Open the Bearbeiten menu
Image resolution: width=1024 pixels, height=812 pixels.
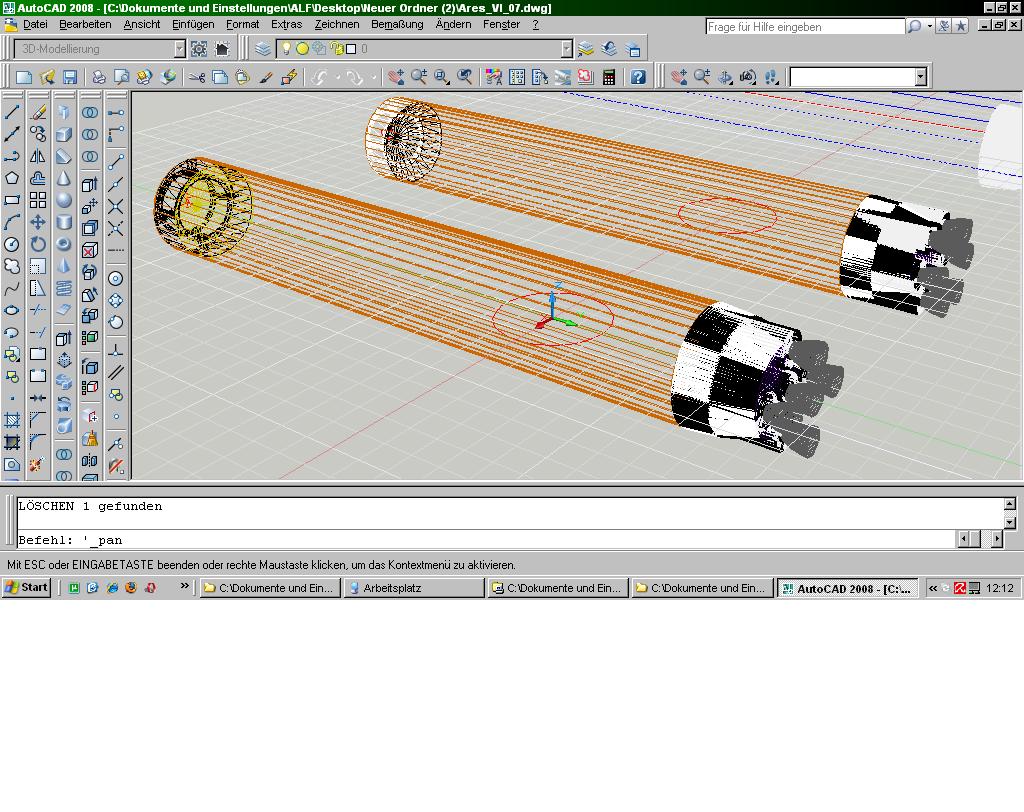point(85,24)
